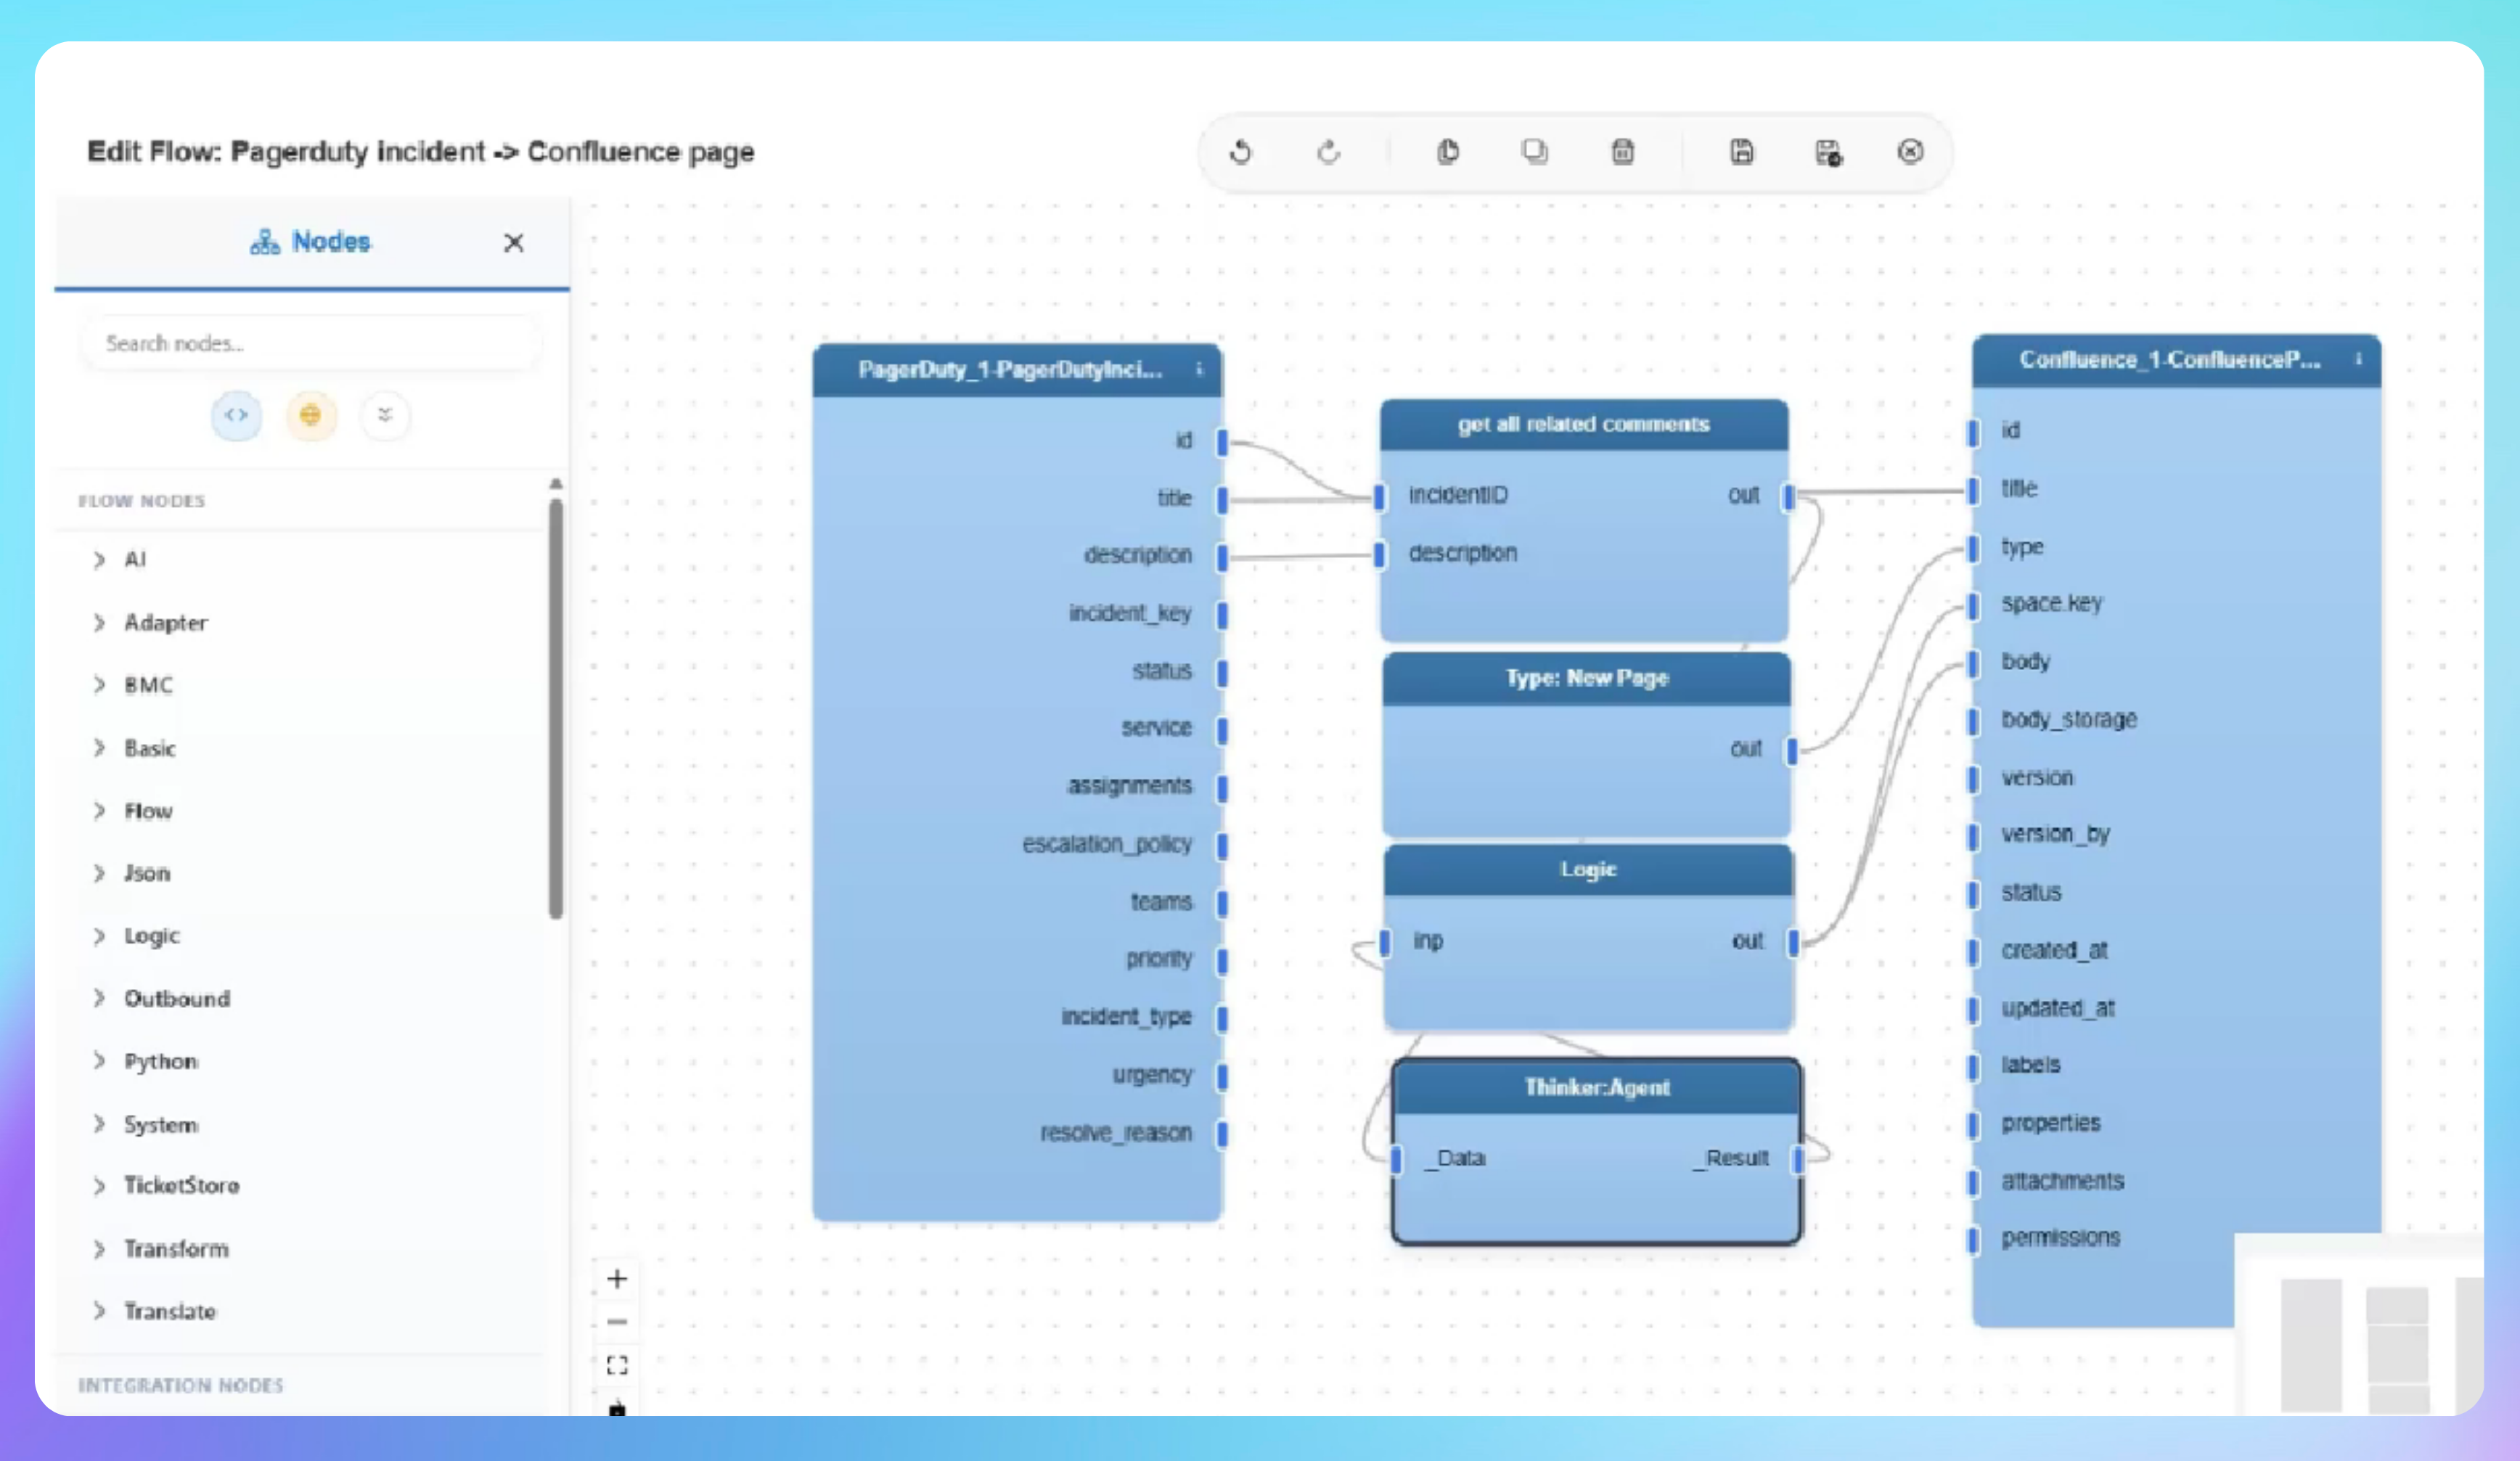Image resolution: width=2520 pixels, height=1461 pixels.
Task: Click the zoom in plus button on canvas
Action: pos(617,1279)
